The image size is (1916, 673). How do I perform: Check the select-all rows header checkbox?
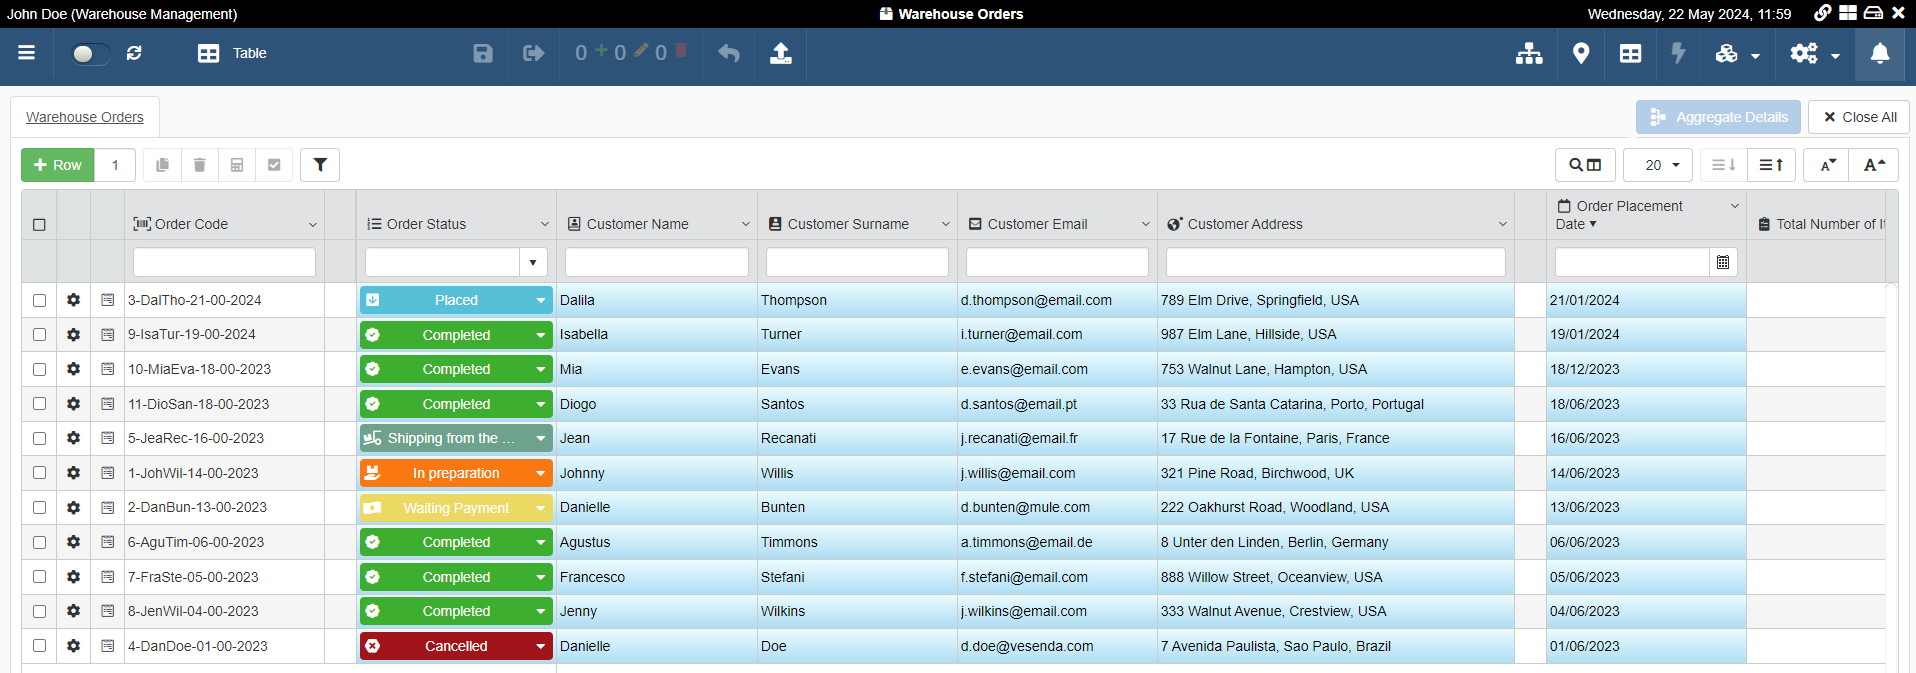[39, 224]
